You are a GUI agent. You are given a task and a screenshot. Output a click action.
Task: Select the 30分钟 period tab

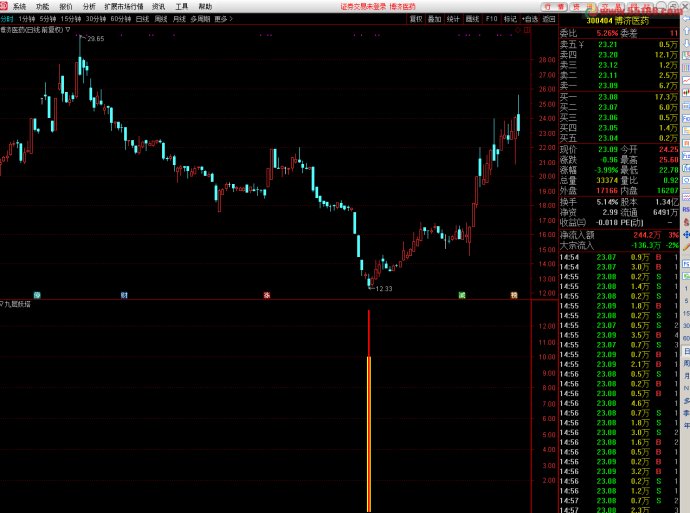coord(96,19)
